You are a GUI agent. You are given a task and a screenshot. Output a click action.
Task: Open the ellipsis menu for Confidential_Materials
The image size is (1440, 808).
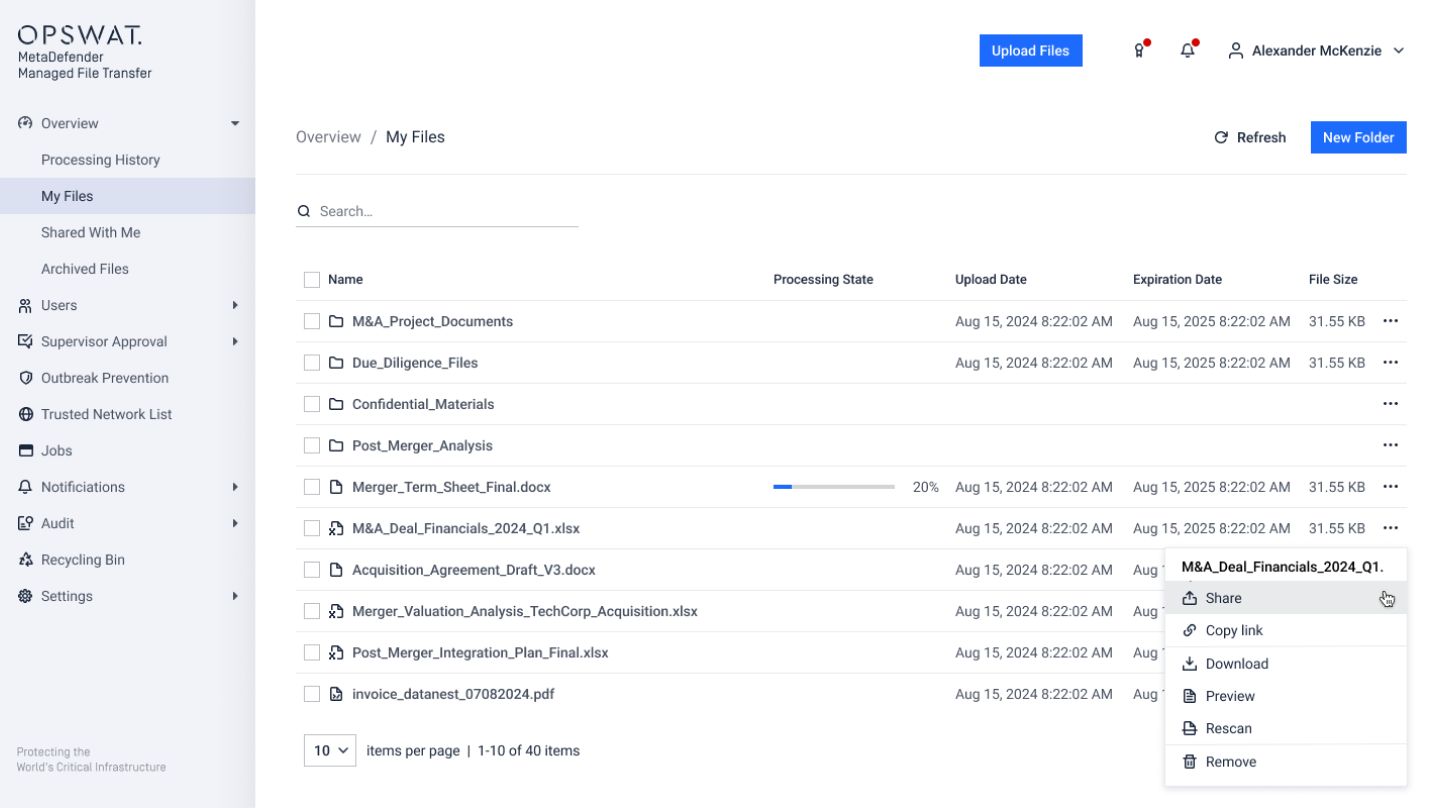pos(1391,403)
